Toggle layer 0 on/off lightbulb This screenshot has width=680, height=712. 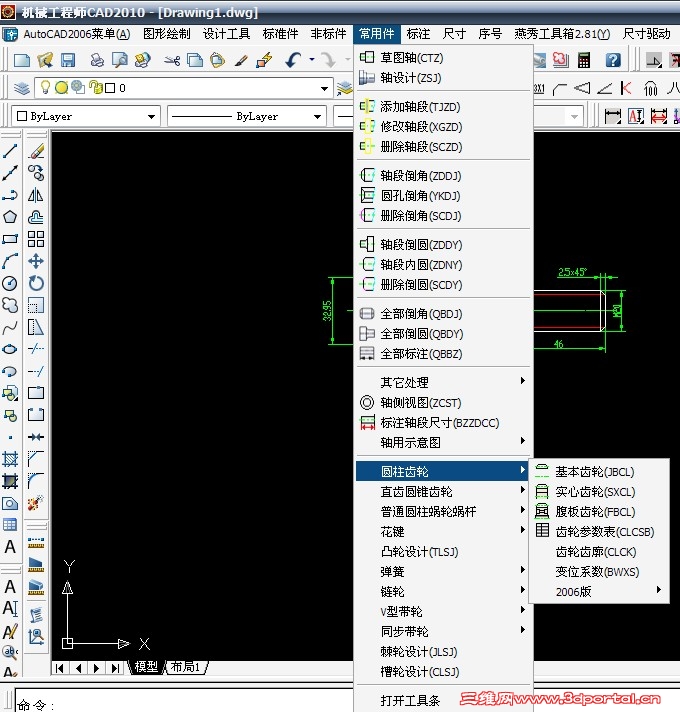pos(45,87)
